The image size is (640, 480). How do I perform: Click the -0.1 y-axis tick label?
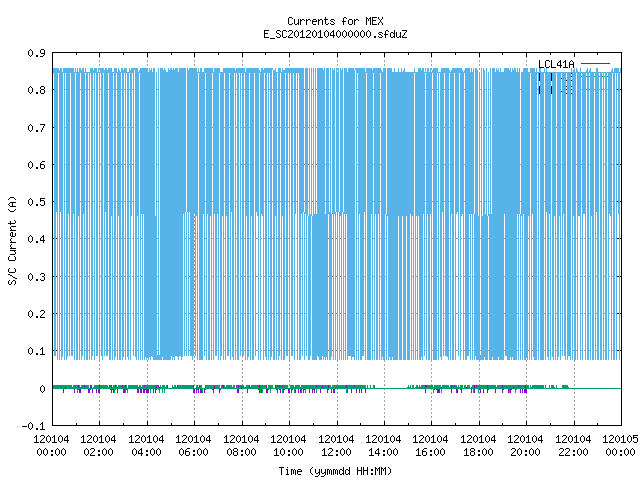pos(33,426)
